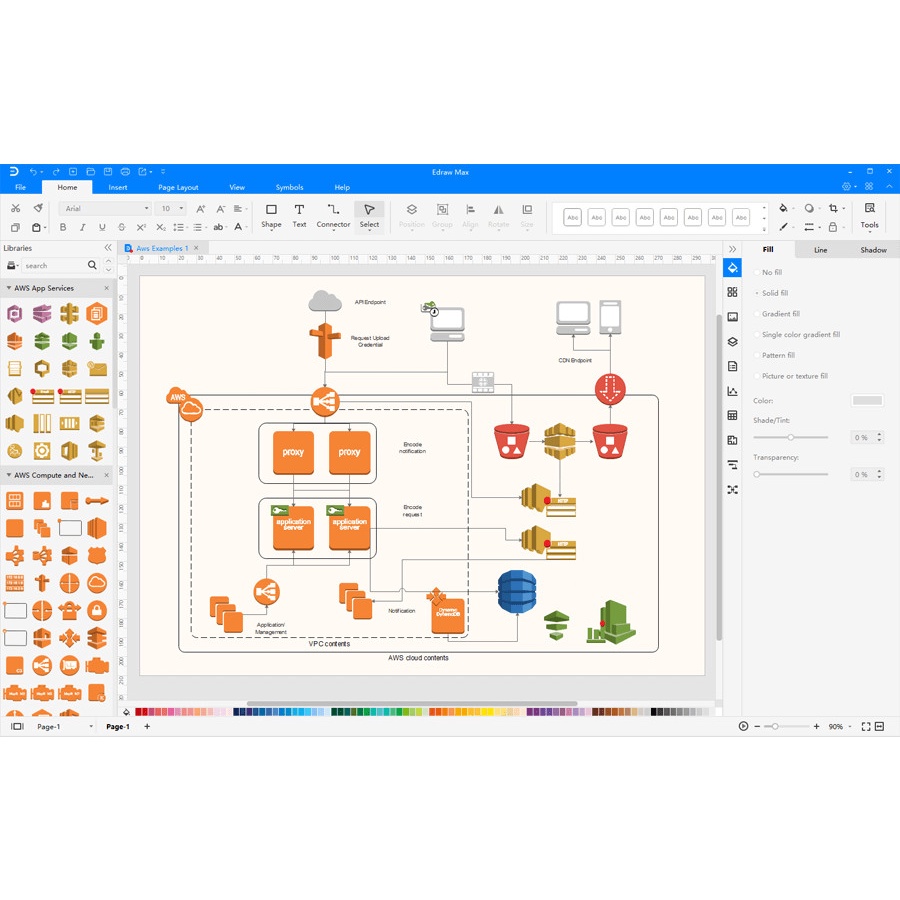Image resolution: width=900 pixels, height=900 pixels.
Task: Click the left proxy shape on canvas
Action: tap(293, 452)
